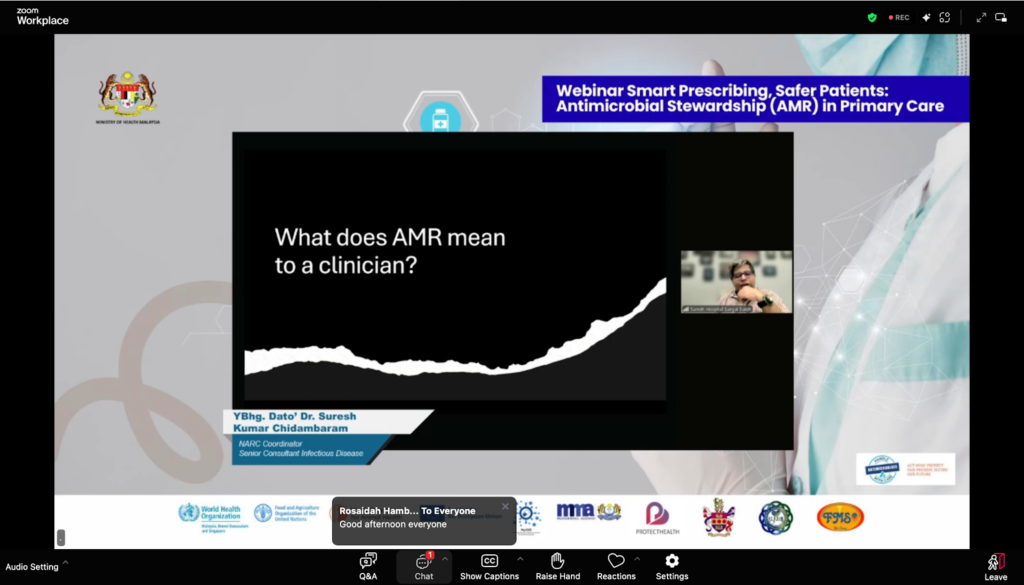The height and width of the screenshot is (585, 1024).
Task: Expand chat options arrow next to Chat
Action: pos(445,558)
